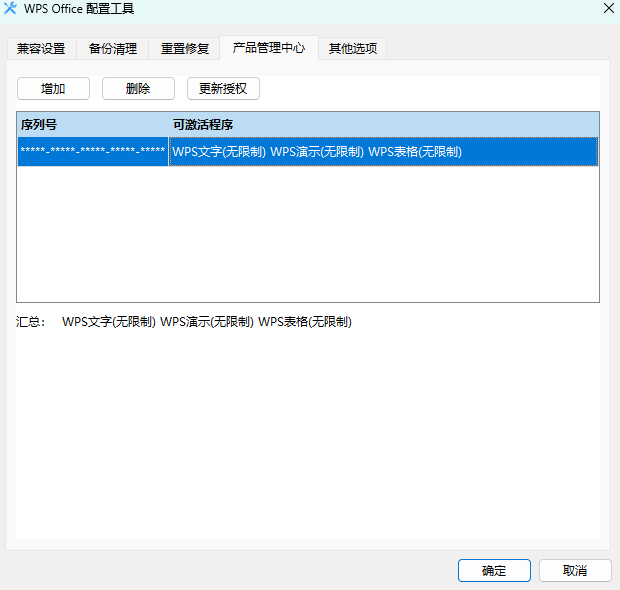Viewport: 620px width, 590px height.
Task: Click the 增加 button
Action: [53, 89]
